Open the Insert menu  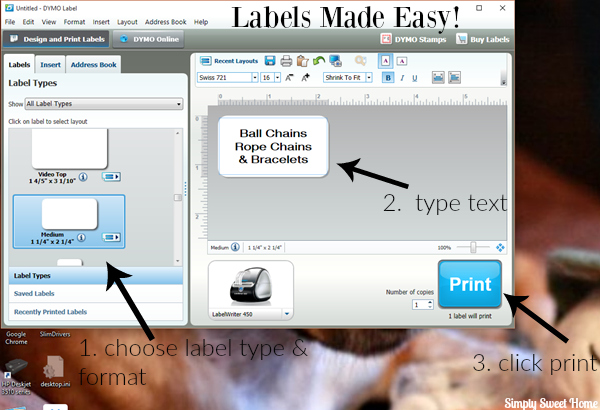(101, 22)
